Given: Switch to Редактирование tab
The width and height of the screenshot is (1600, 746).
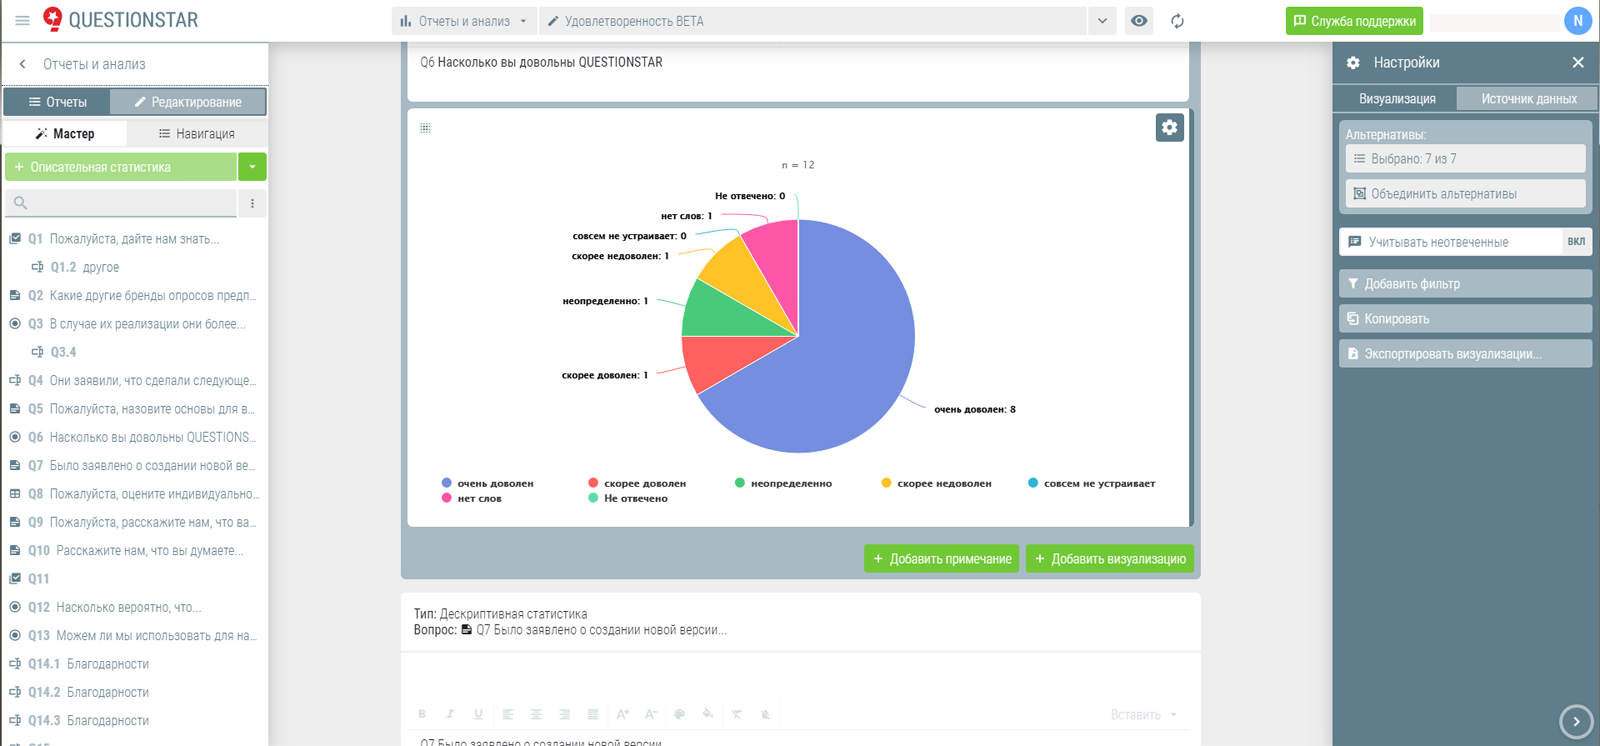Looking at the screenshot, I should (x=188, y=102).
